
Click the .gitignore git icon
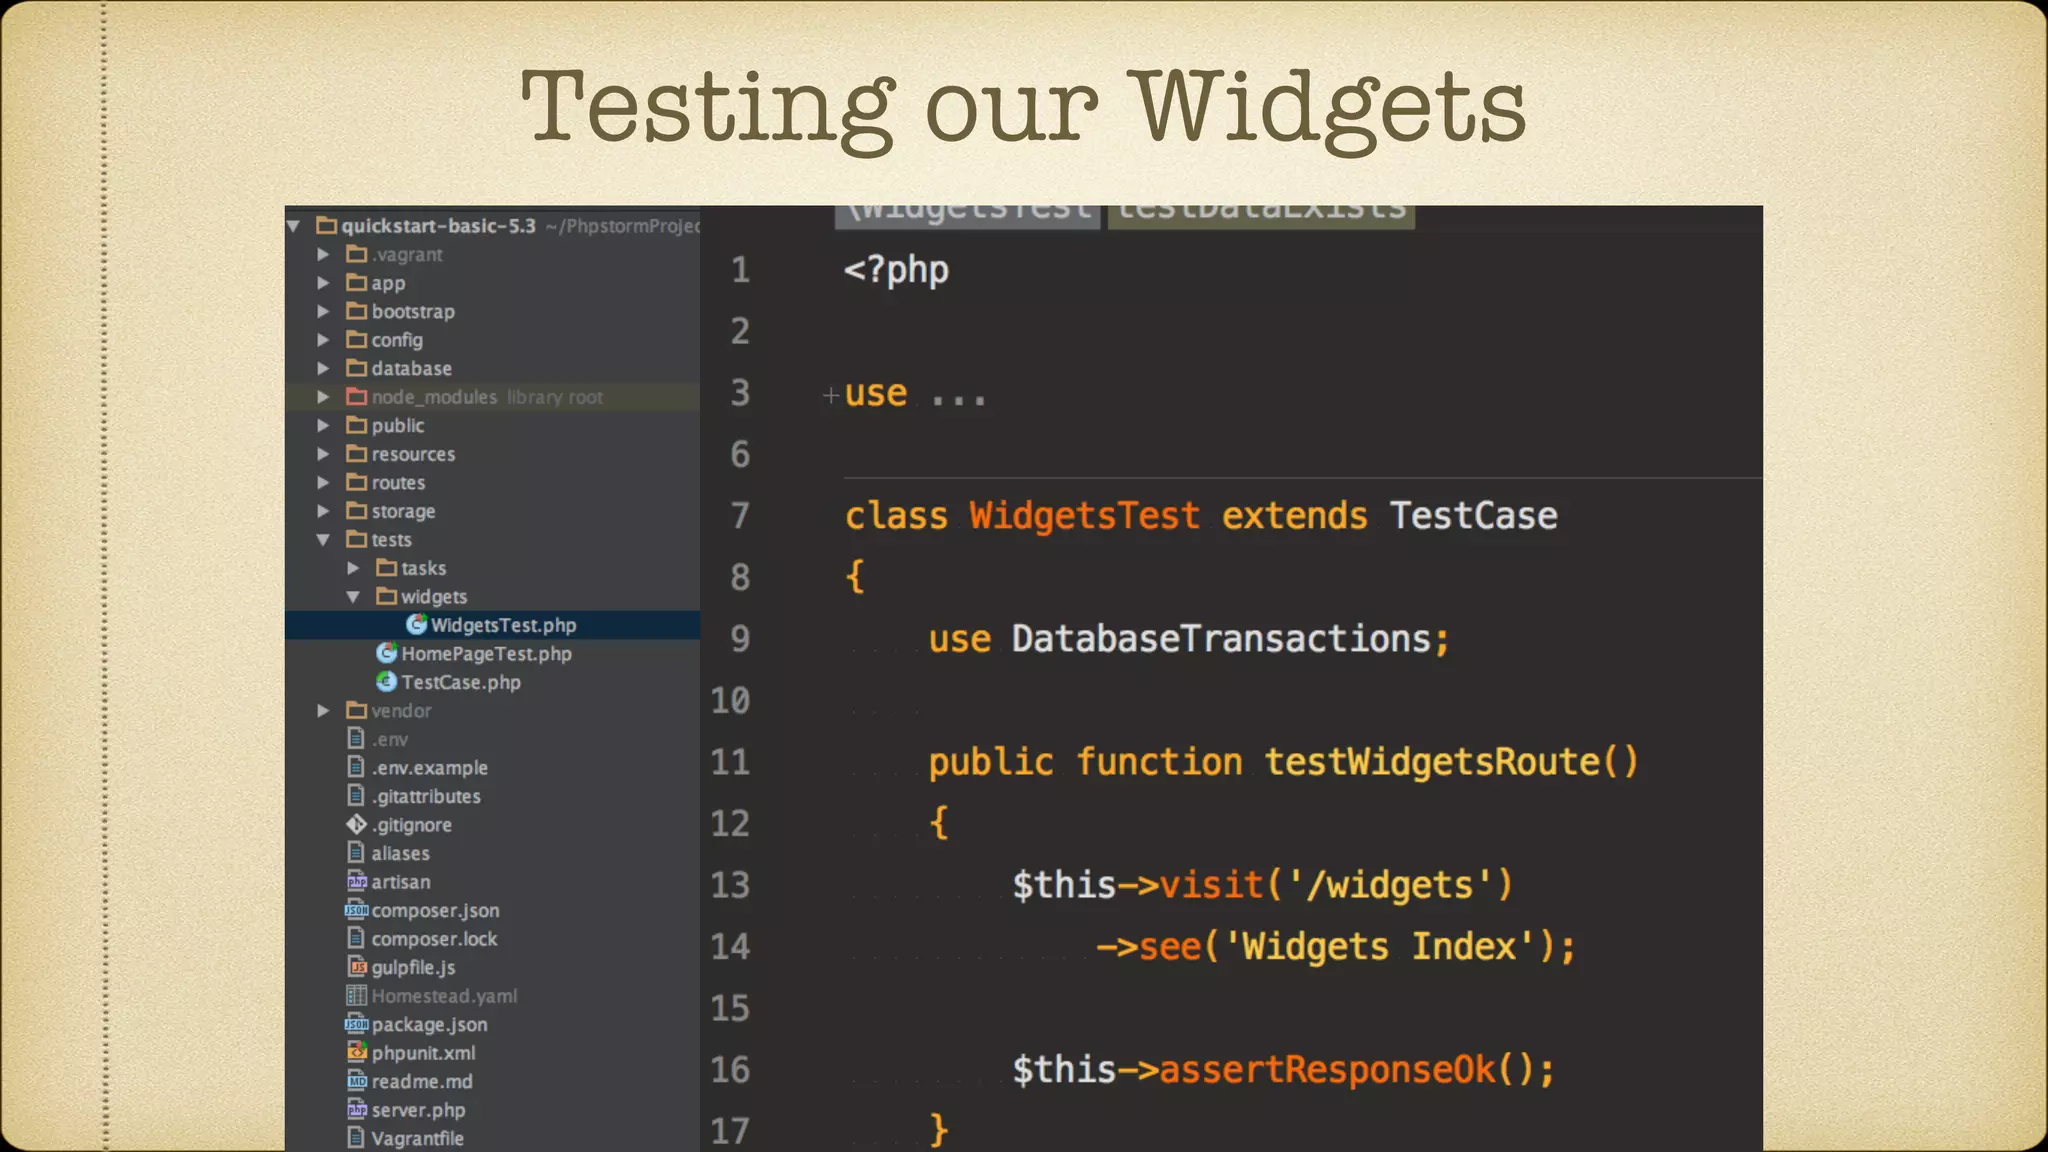tap(356, 825)
